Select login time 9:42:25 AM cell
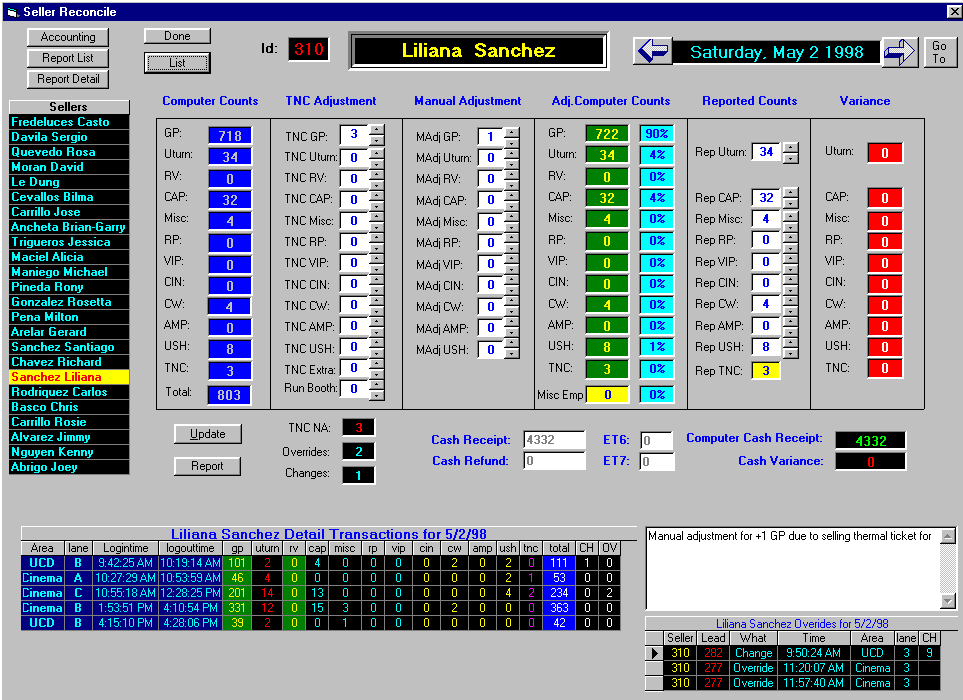963x700 pixels. click(125, 562)
